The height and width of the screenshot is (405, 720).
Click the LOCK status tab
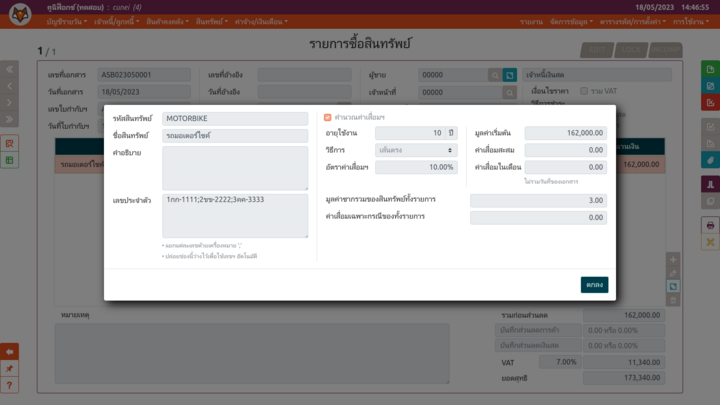631,50
